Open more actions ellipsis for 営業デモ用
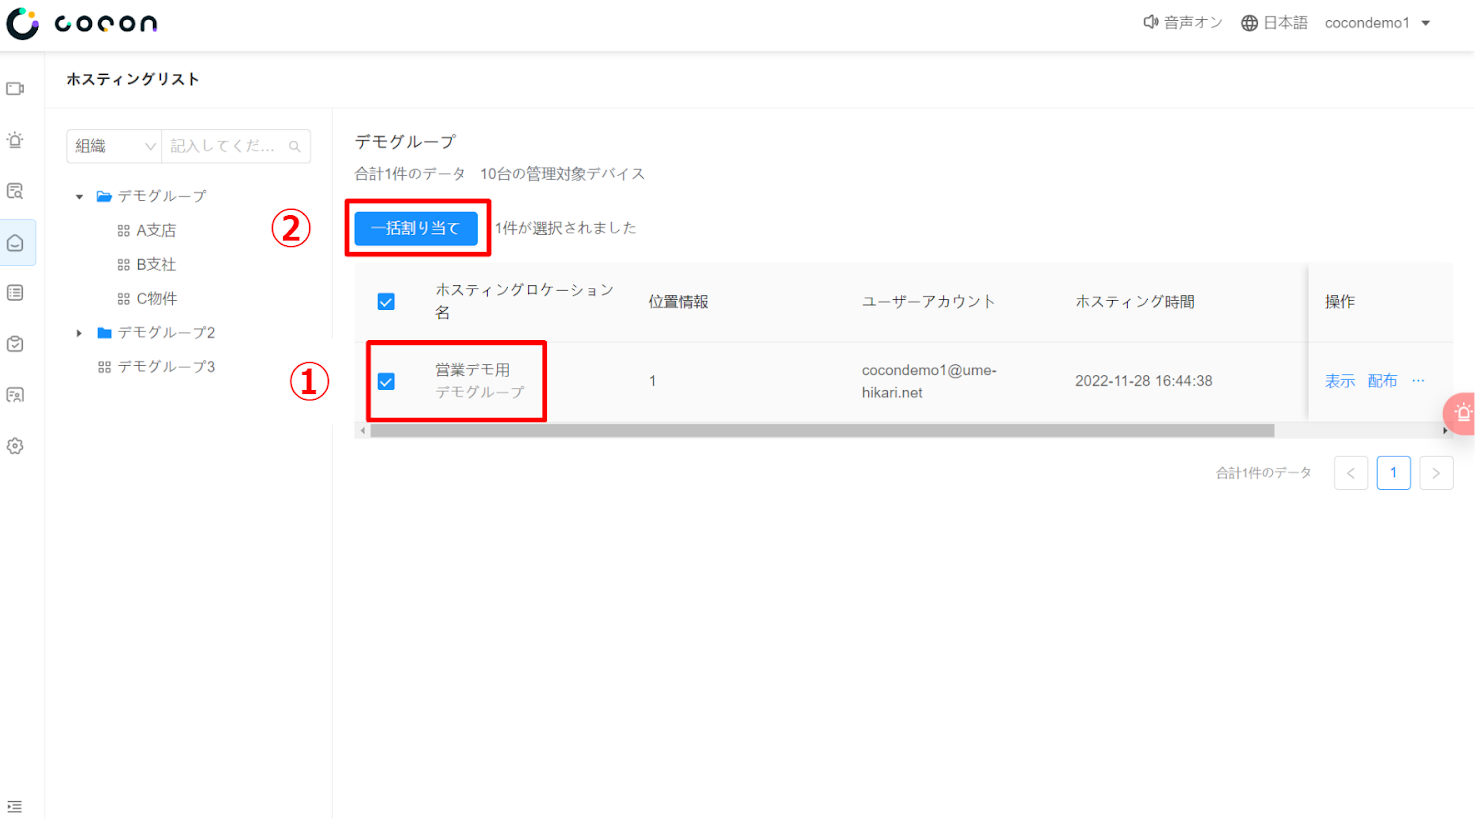This screenshot has width=1475, height=819. (x=1418, y=381)
